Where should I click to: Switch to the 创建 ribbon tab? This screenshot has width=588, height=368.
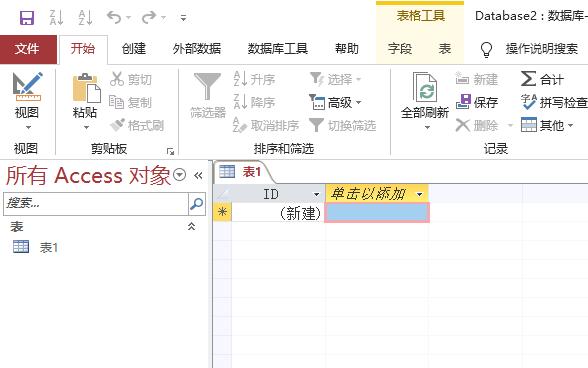(134, 49)
